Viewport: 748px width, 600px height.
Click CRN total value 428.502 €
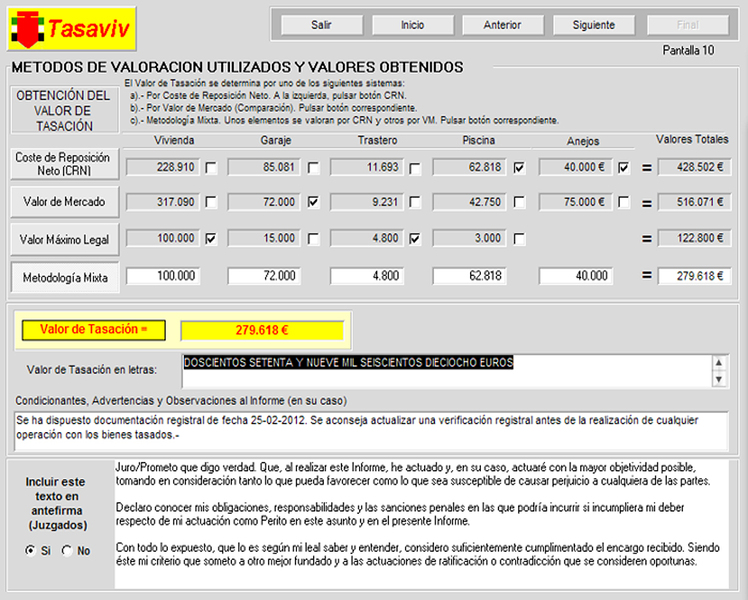(x=695, y=167)
